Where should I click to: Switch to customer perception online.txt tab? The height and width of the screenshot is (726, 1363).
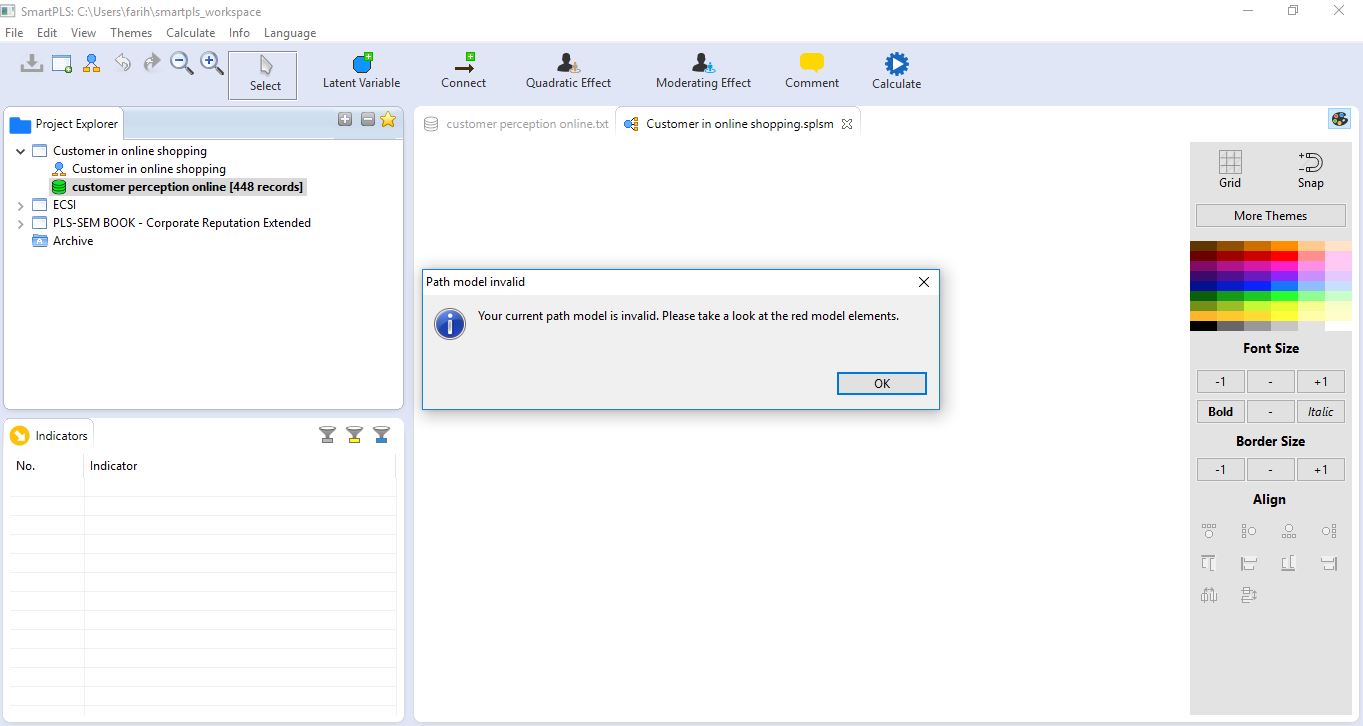(516, 124)
